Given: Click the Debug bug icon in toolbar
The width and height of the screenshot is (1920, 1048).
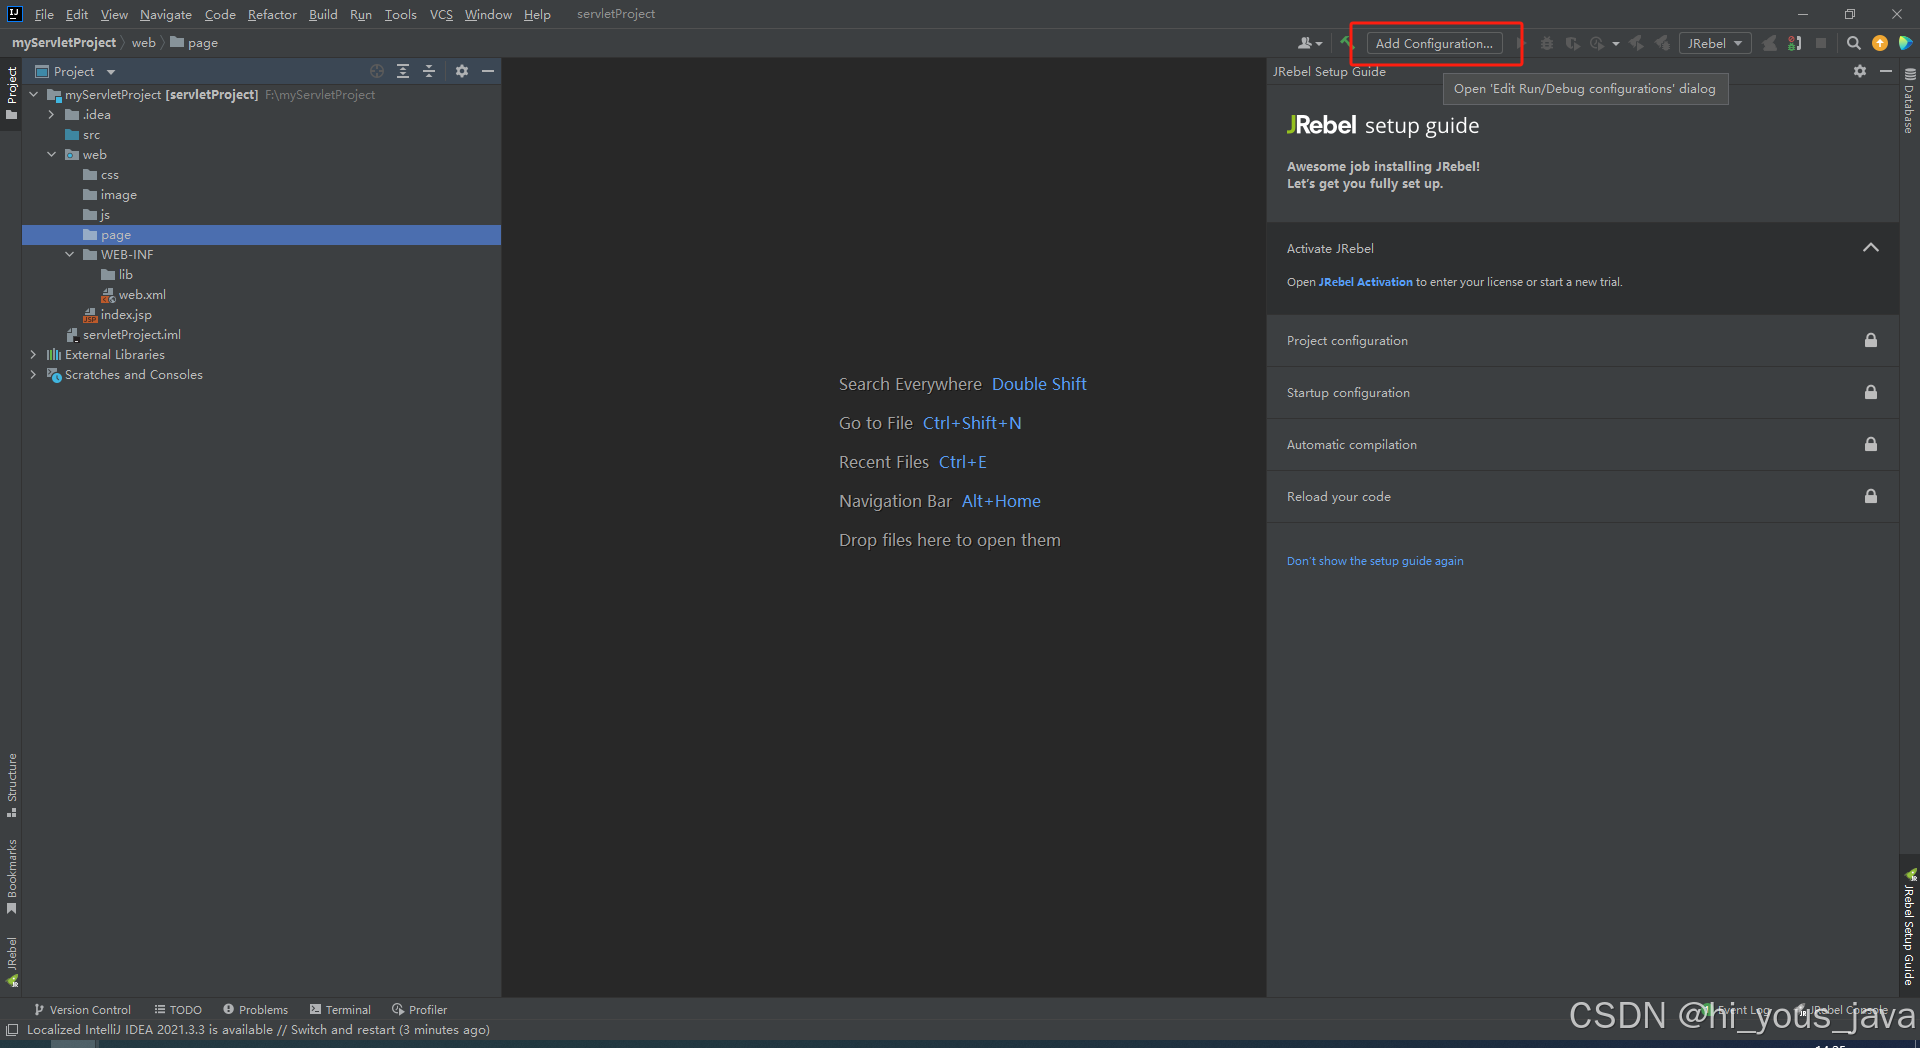Looking at the screenshot, I should (x=1546, y=43).
